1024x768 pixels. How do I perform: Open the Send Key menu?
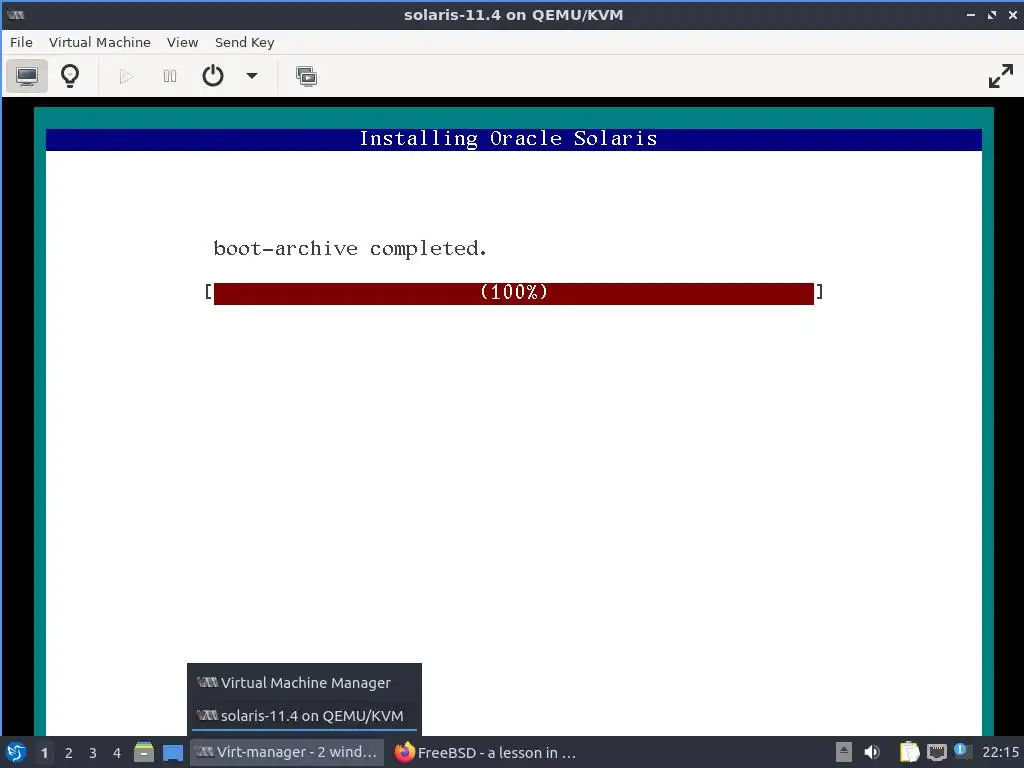tap(245, 42)
